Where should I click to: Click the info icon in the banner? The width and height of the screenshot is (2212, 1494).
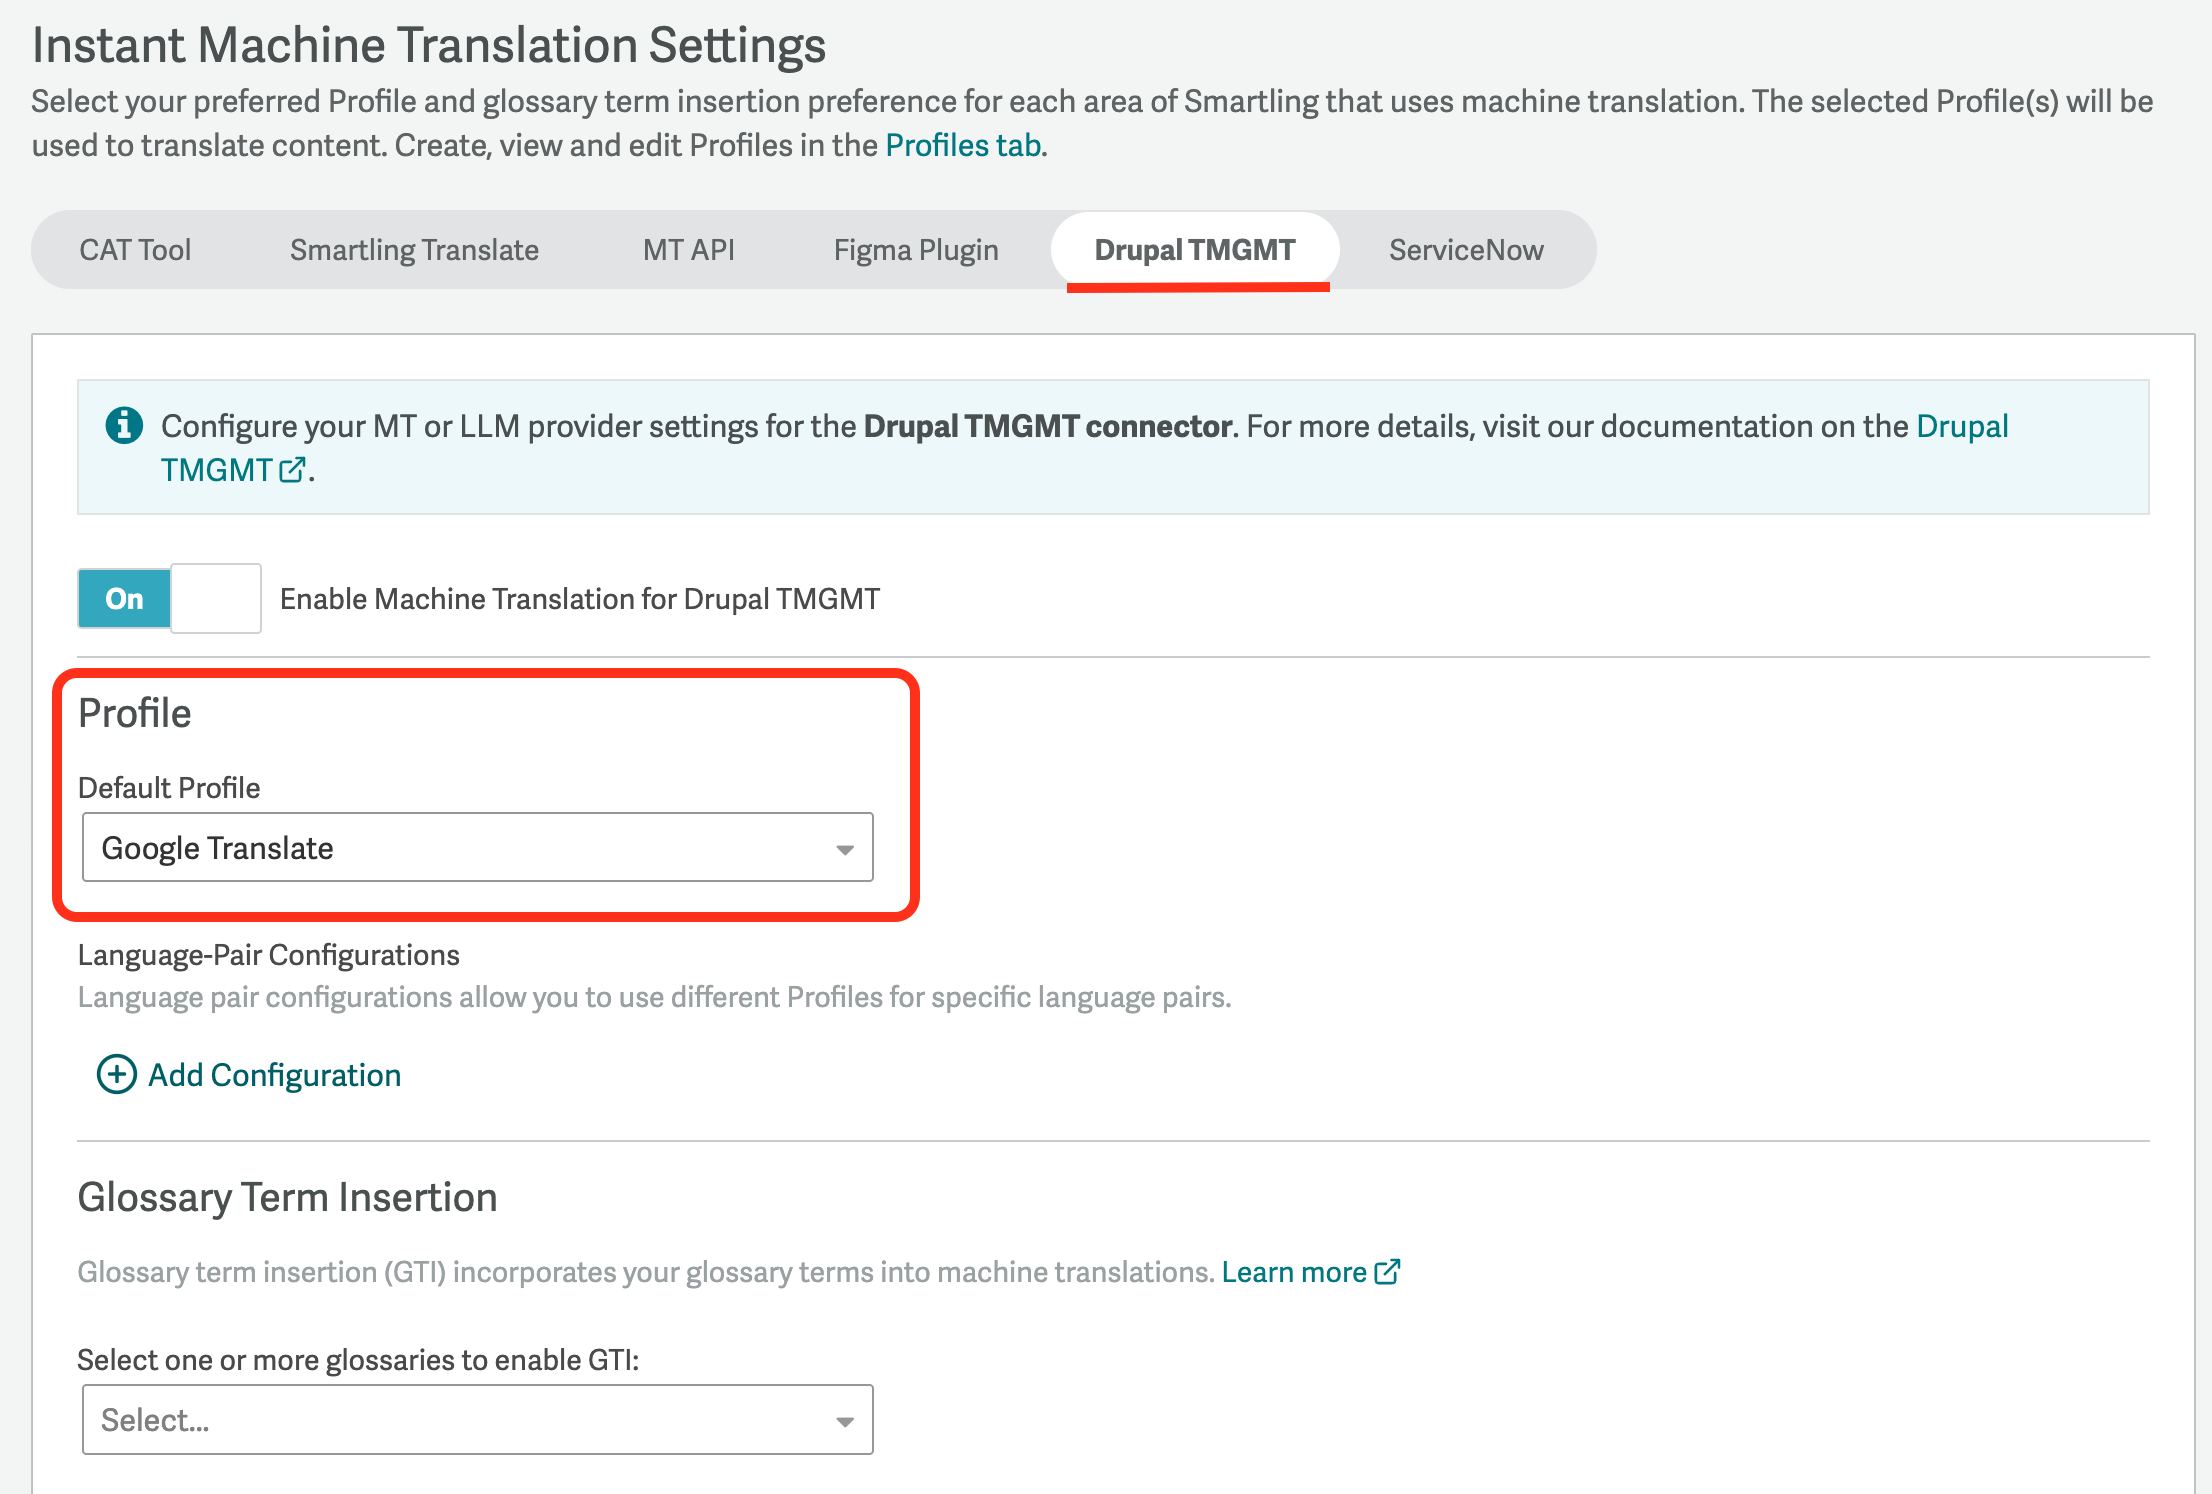point(124,425)
